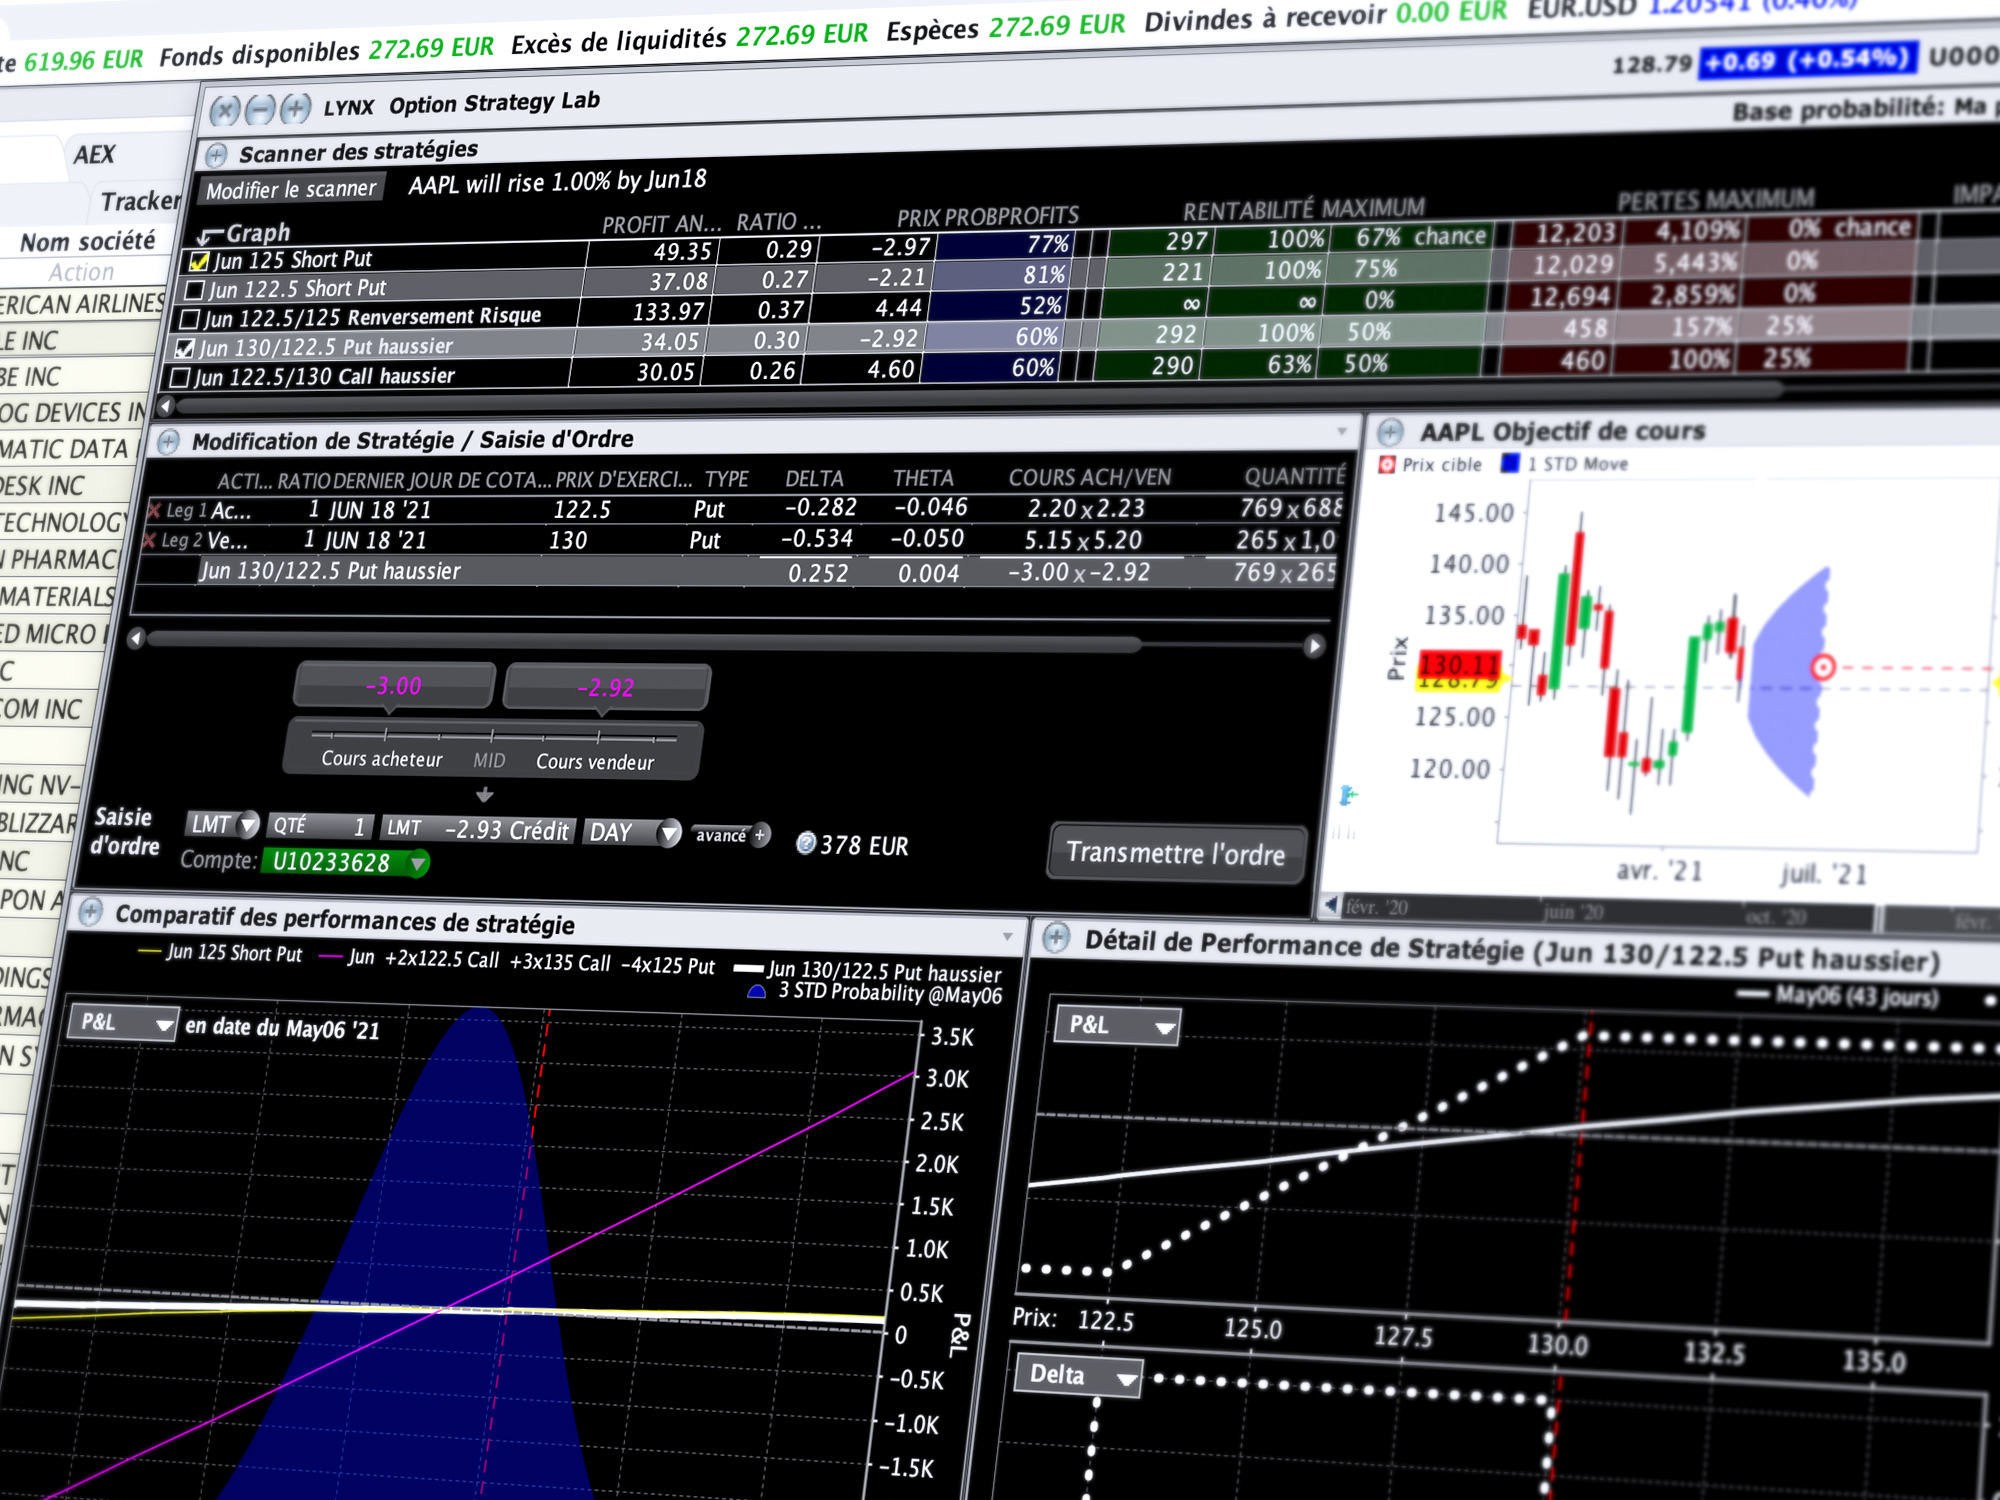Click the Modification de Stratégie panel icon
Image resolution: width=2000 pixels, height=1500 pixels.
tap(168, 442)
